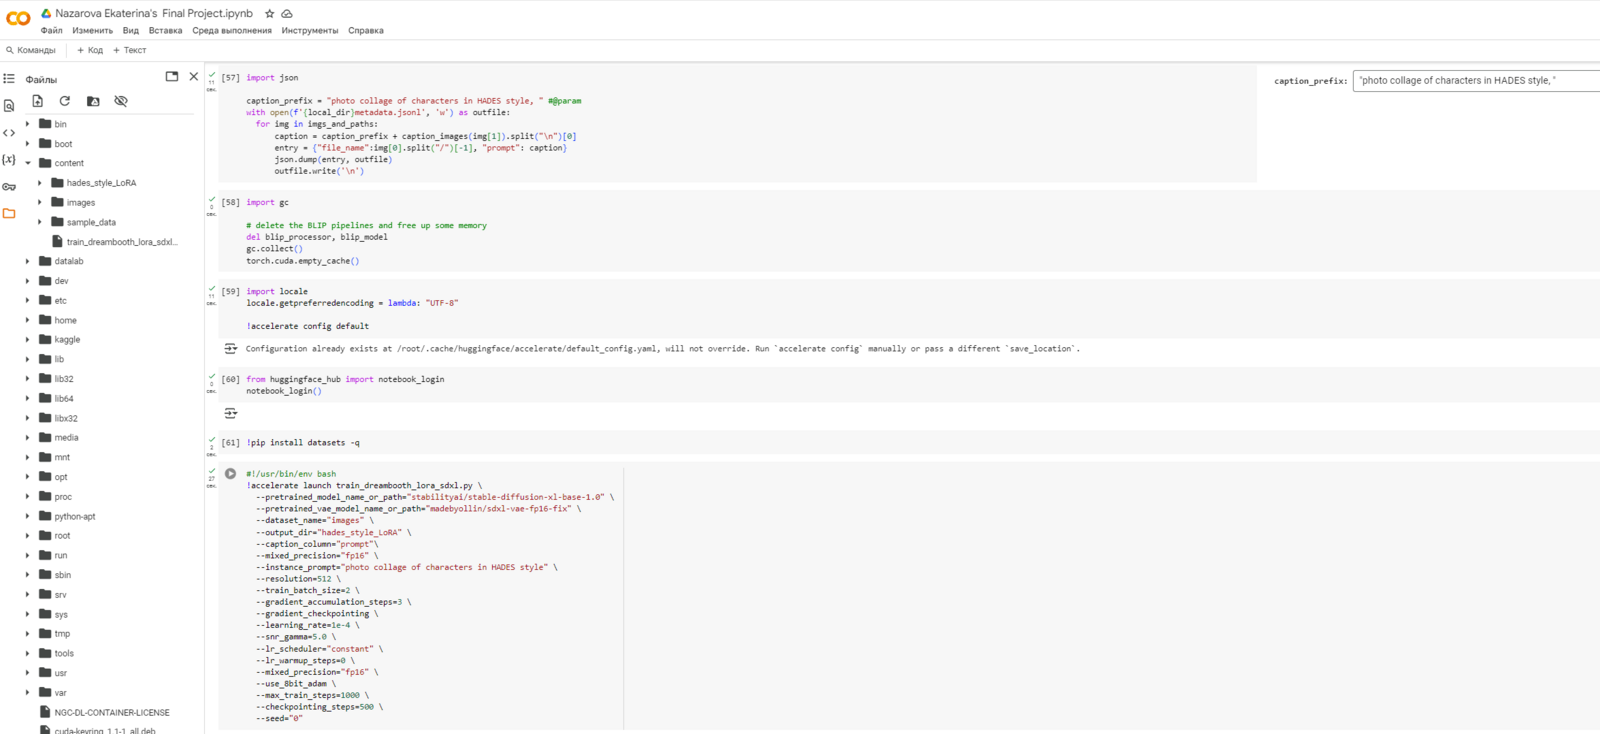Open the find and replace sidebar icon
The image size is (1600, 734).
click(x=9, y=105)
